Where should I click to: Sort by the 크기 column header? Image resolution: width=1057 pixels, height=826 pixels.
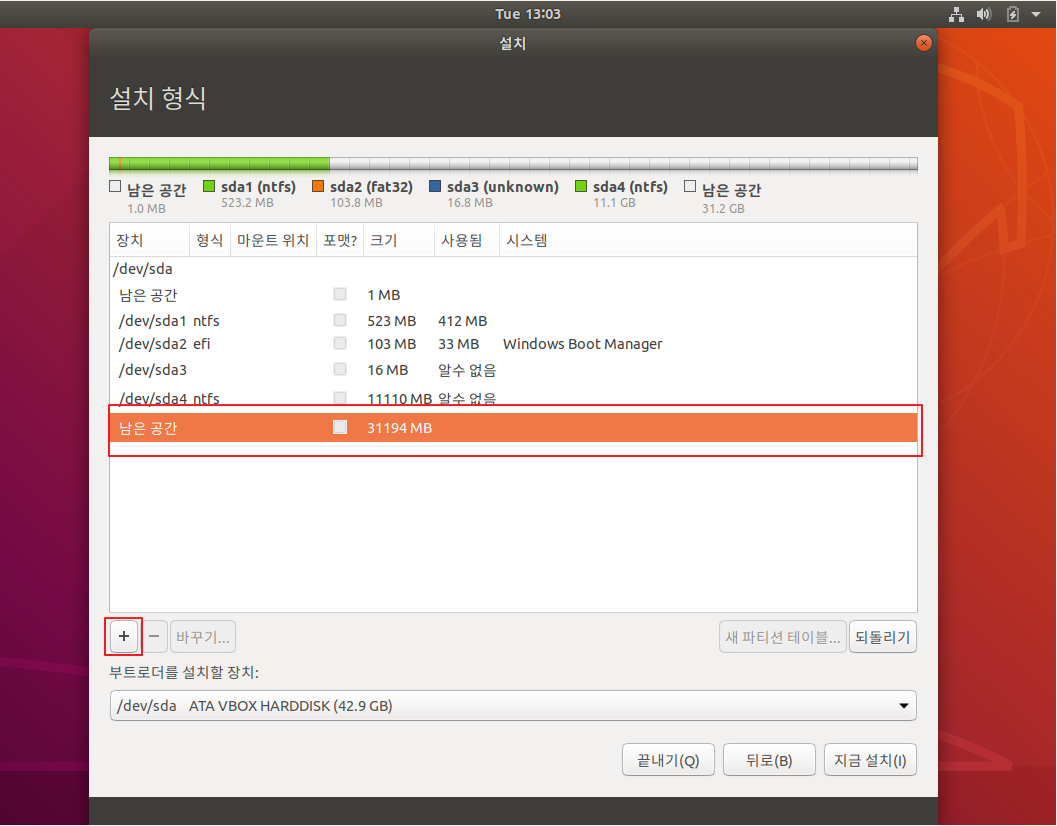pos(398,240)
